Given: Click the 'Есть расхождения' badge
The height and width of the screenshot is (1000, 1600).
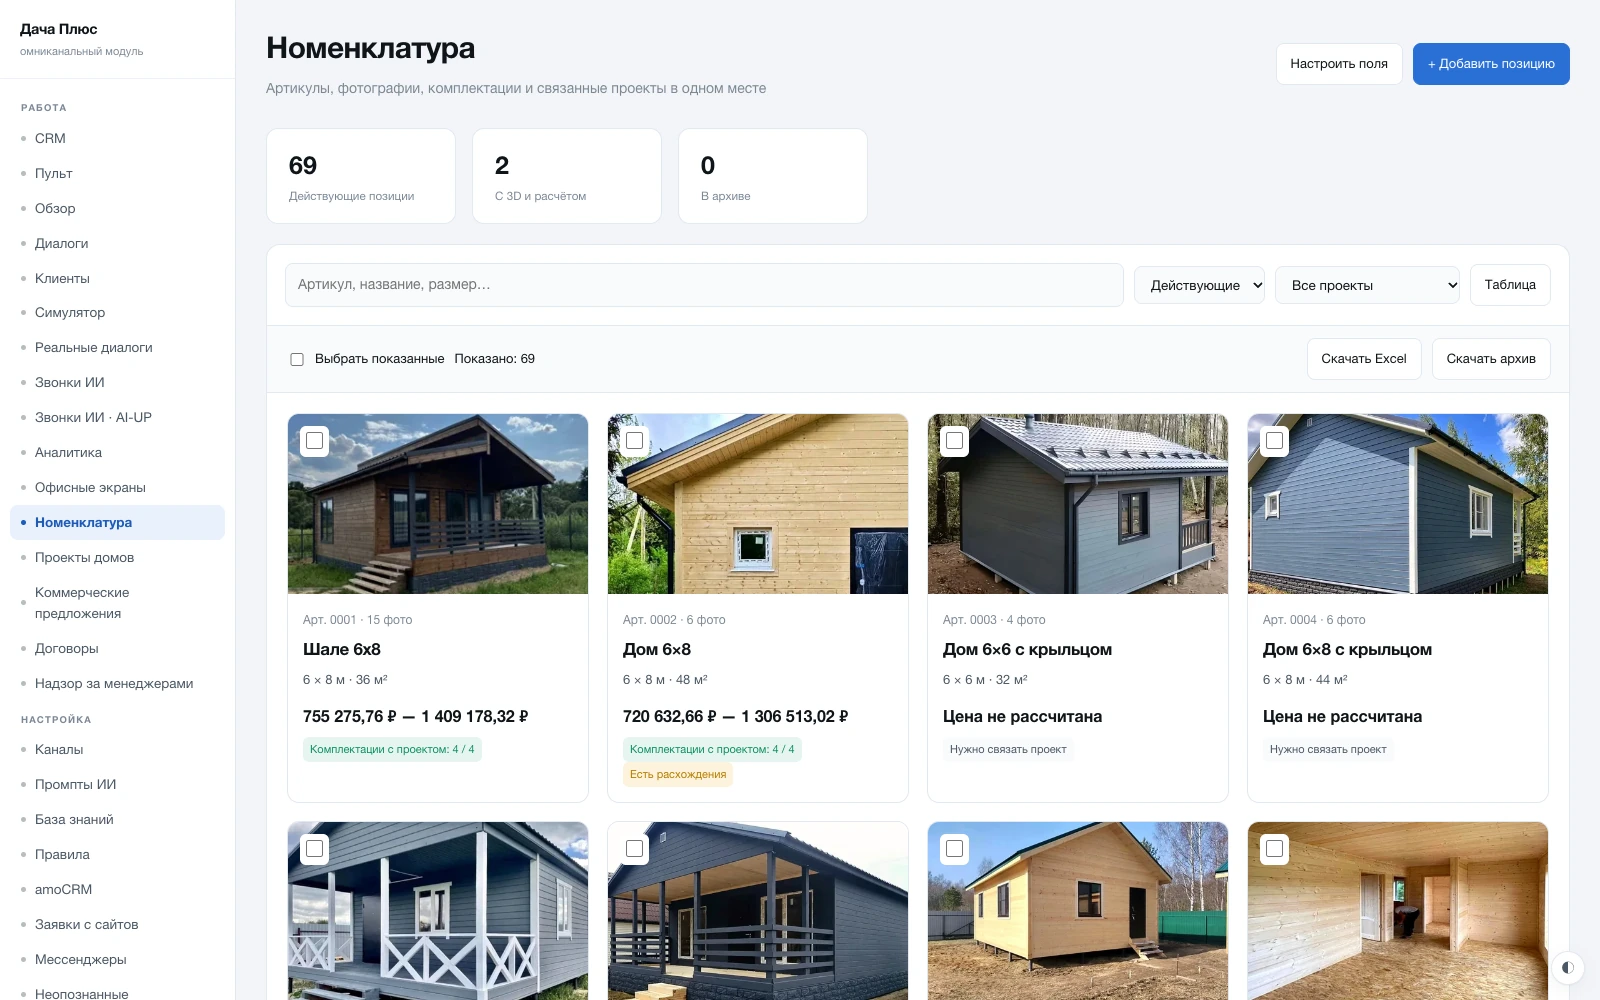Looking at the screenshot, I should (x=678, y=775).
